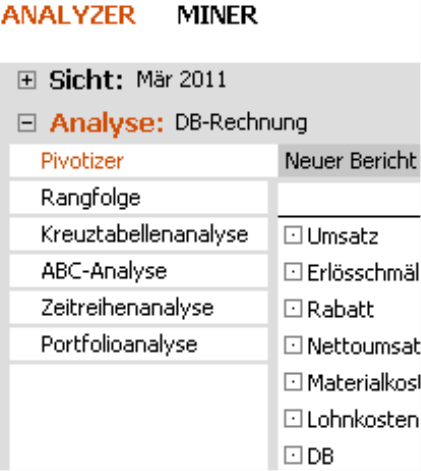The height and width of the screenshot is (471, 421).
Task: Expand the DB node icon
Action: [x=293, y=455]
